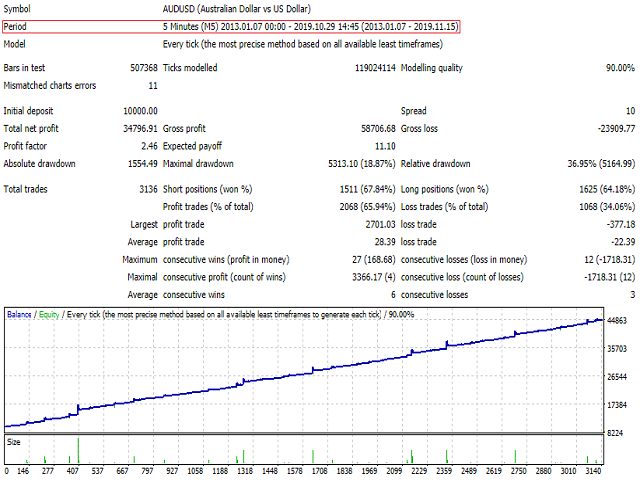Click the Size label in volume panel

[13, 442]
